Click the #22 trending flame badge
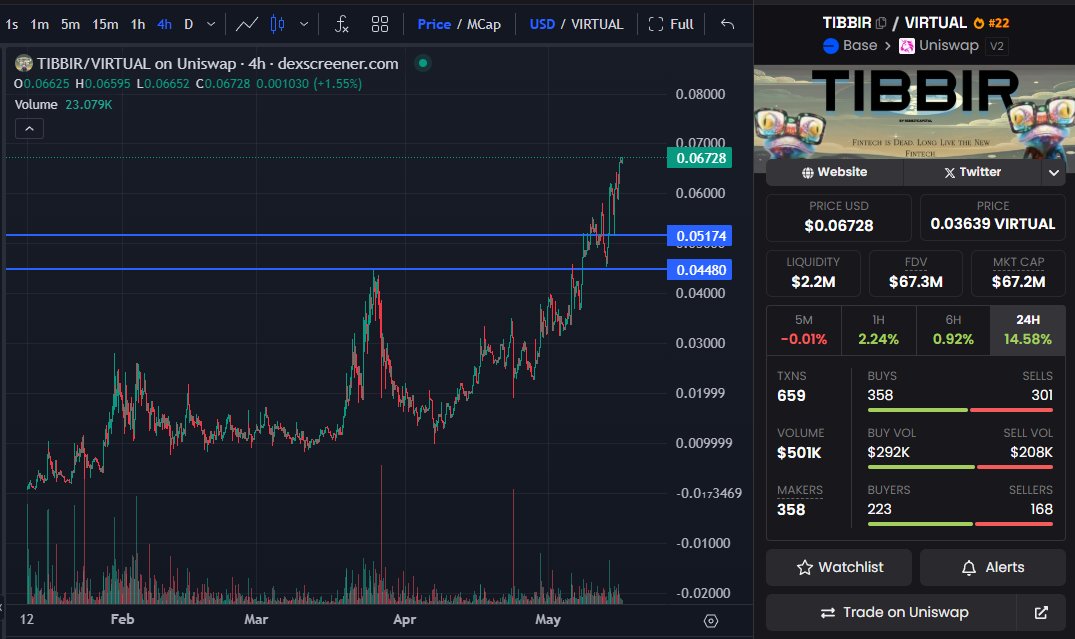Viewport: 1075px width, 639px height. tap(991, 23)
